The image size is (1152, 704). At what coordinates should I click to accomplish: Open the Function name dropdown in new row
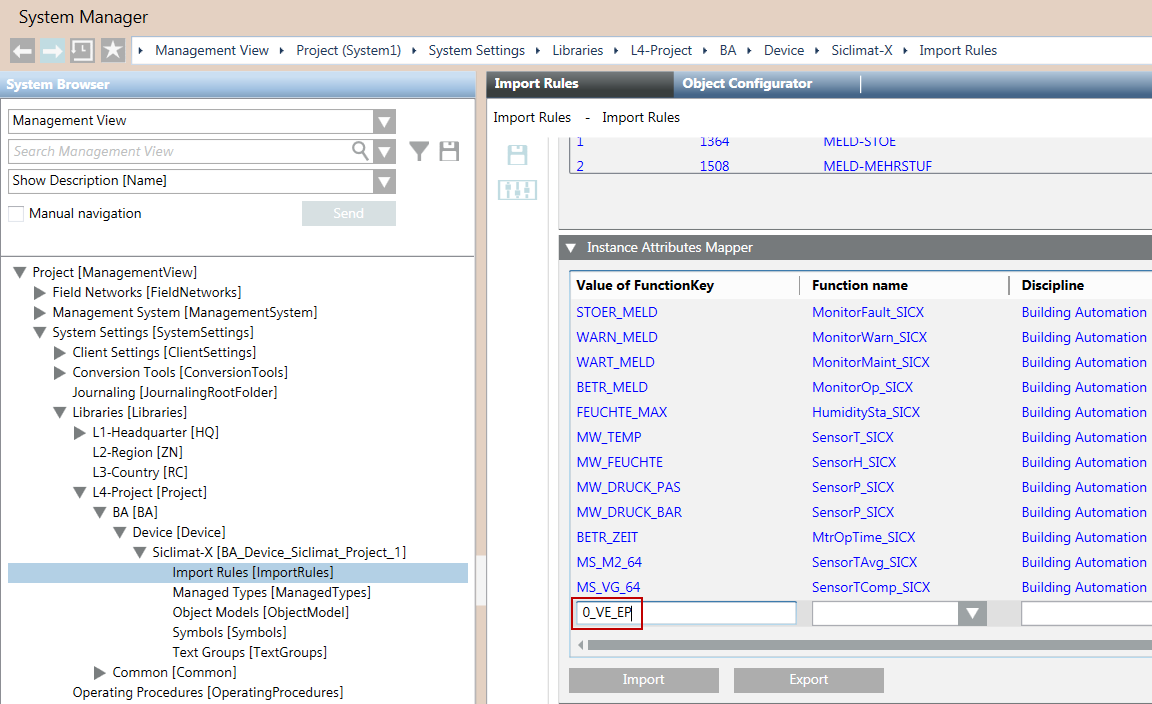click(972, 613)
